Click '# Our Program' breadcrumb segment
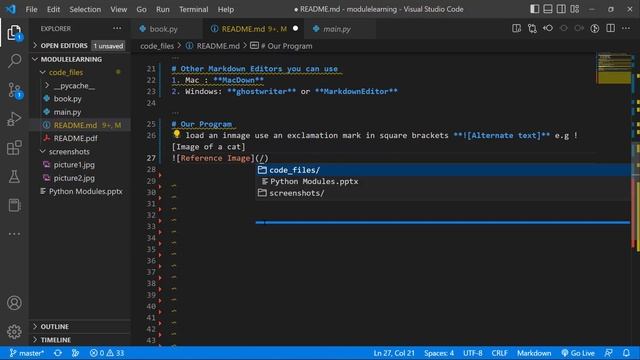The height and width of the screenshot is (360, 640). click(x=281, y=46)
